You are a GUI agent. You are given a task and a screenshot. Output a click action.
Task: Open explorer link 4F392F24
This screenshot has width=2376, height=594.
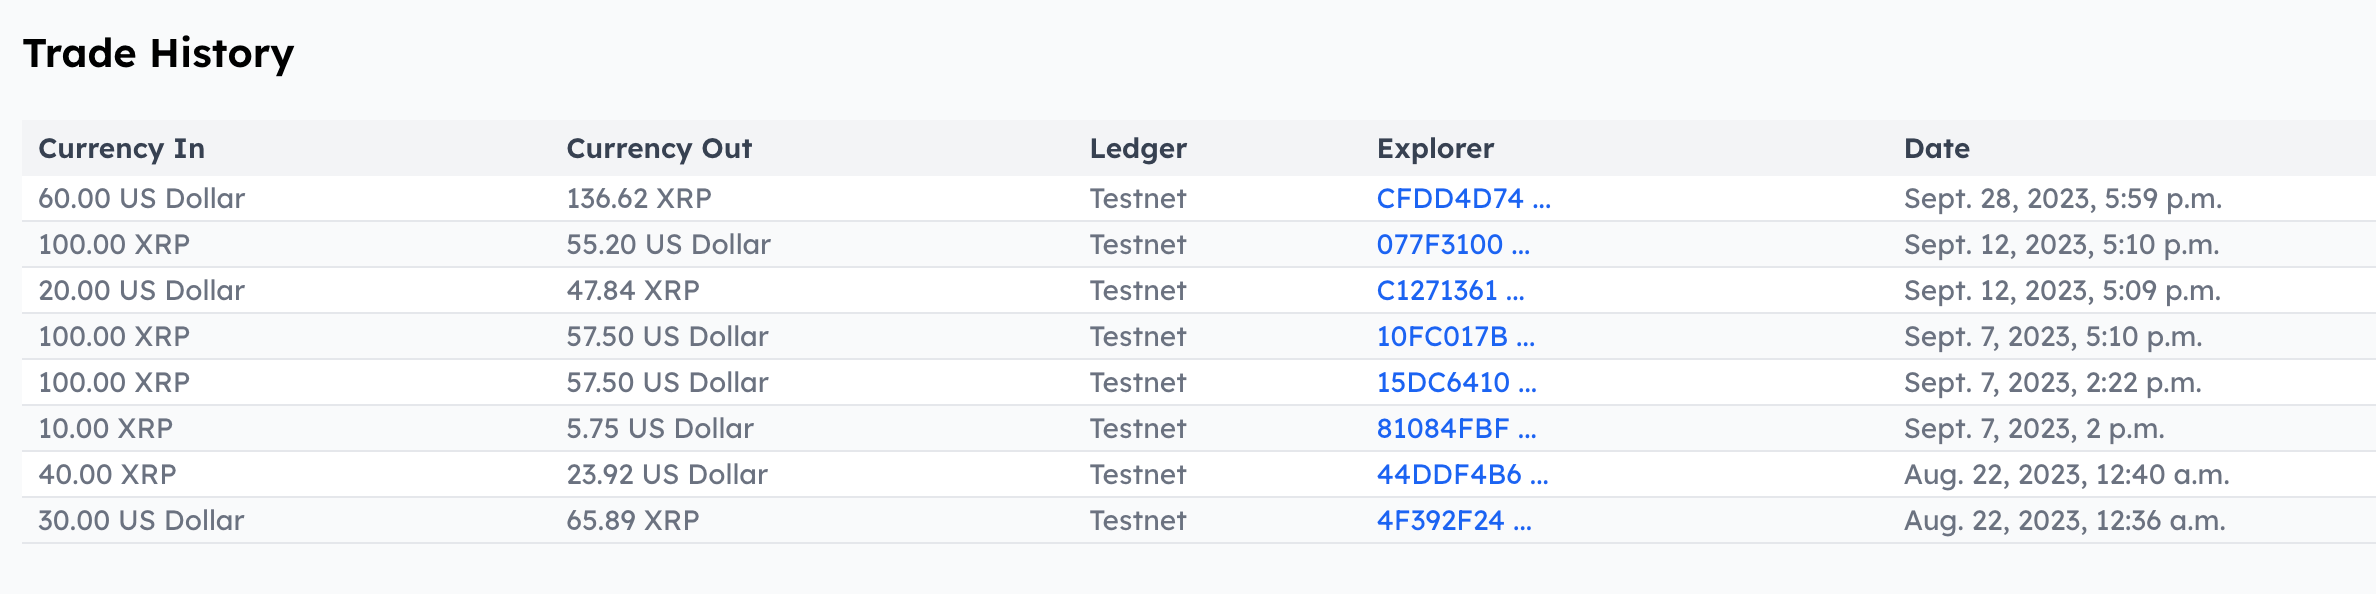1453,520
